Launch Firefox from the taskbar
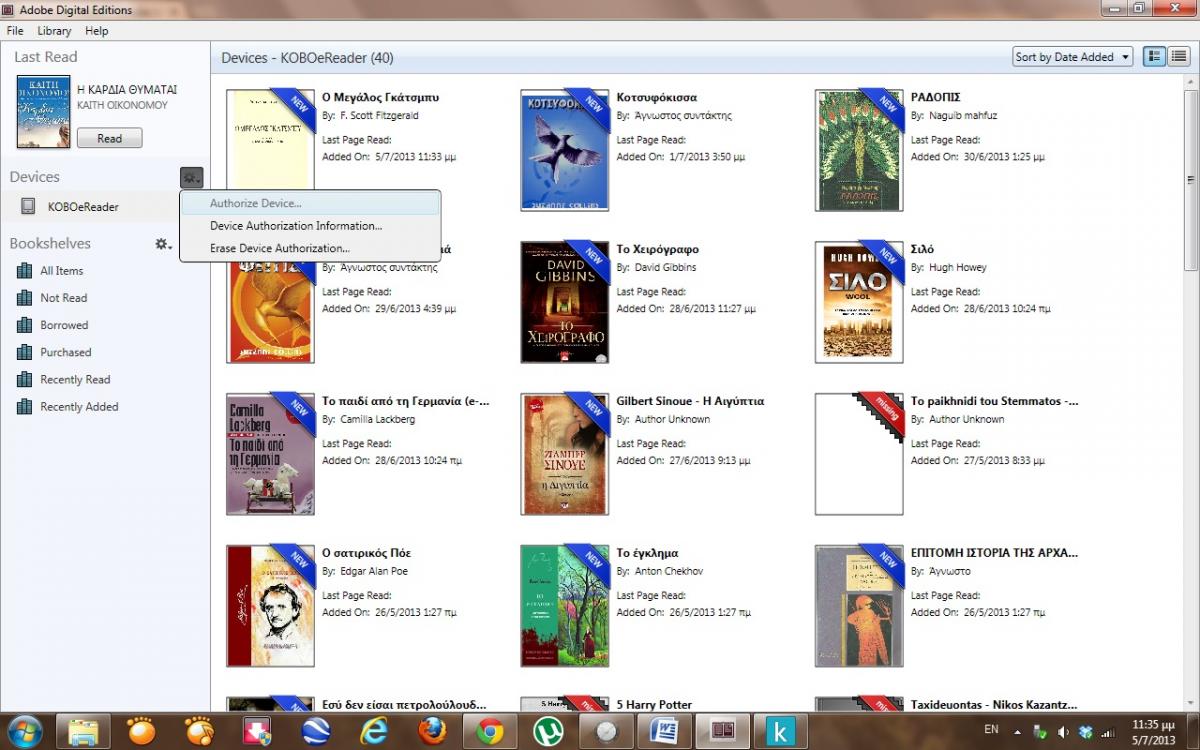 [x=432, y=732]
